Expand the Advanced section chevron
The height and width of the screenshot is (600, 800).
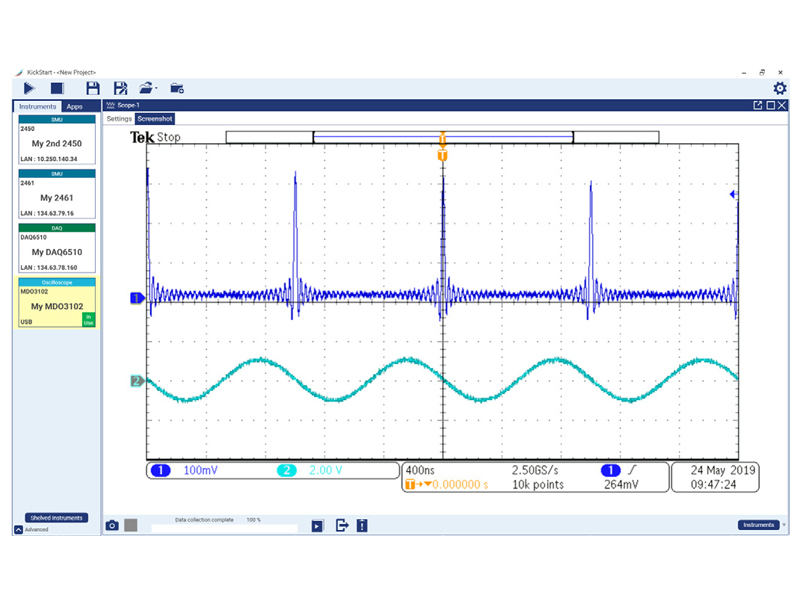[19, 530]
